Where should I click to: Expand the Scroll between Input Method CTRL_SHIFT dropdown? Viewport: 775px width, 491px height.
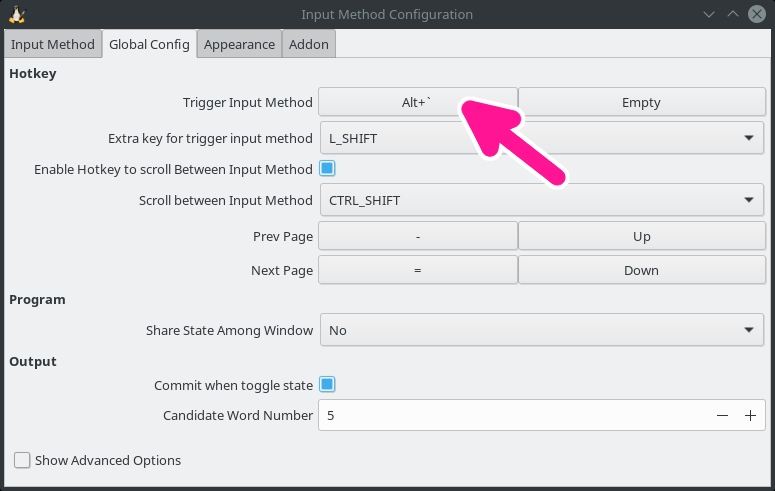click(x=541, y=200)
